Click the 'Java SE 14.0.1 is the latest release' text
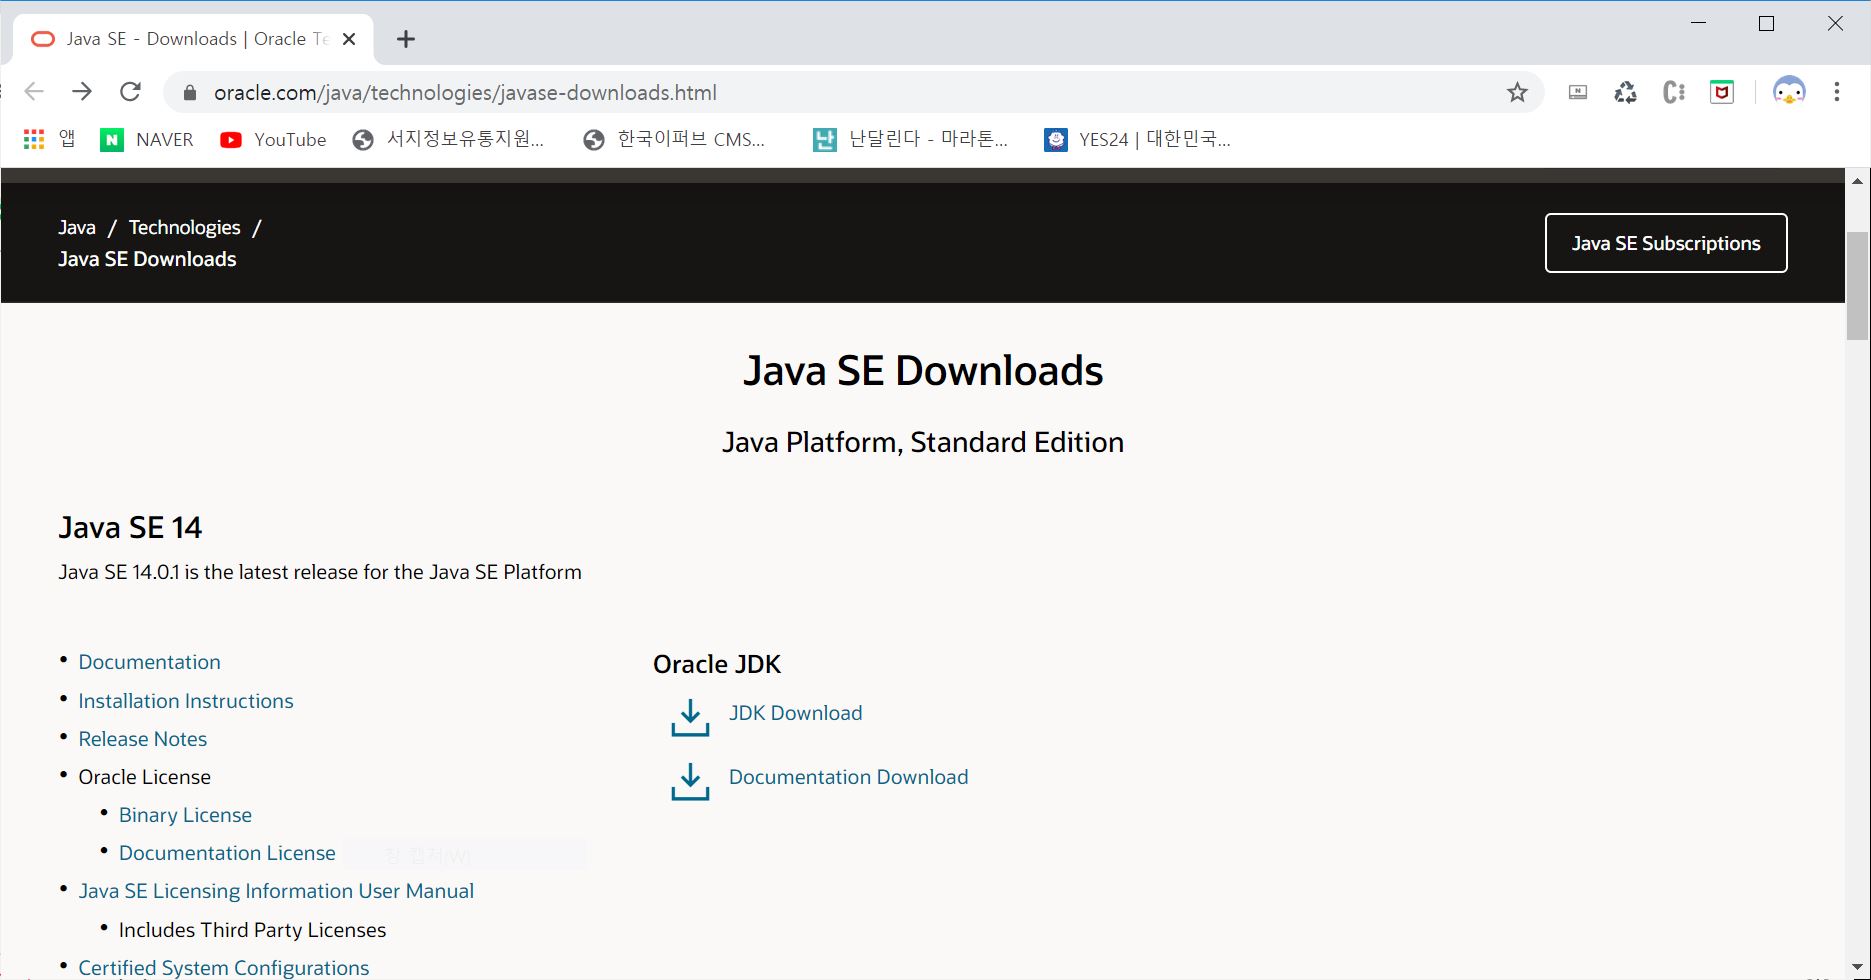1871x980 pixels. [320, 572]
